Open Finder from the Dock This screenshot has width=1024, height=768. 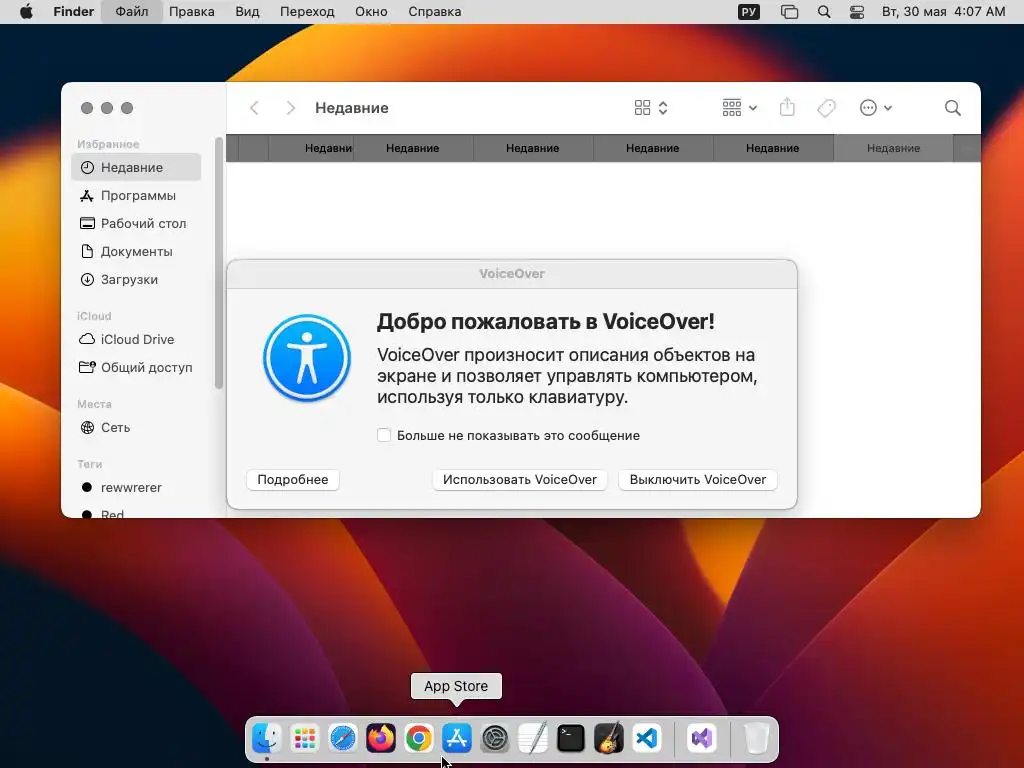266,739
